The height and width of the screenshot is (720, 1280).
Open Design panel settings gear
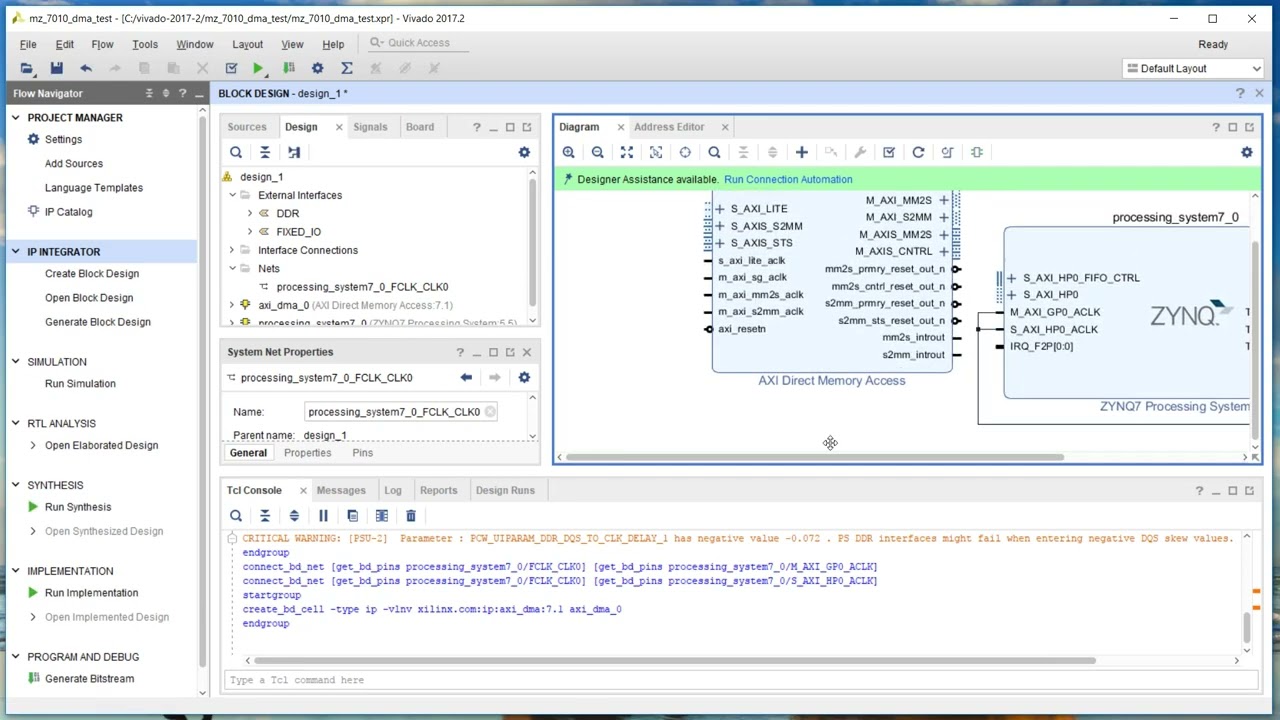[524, 152]
